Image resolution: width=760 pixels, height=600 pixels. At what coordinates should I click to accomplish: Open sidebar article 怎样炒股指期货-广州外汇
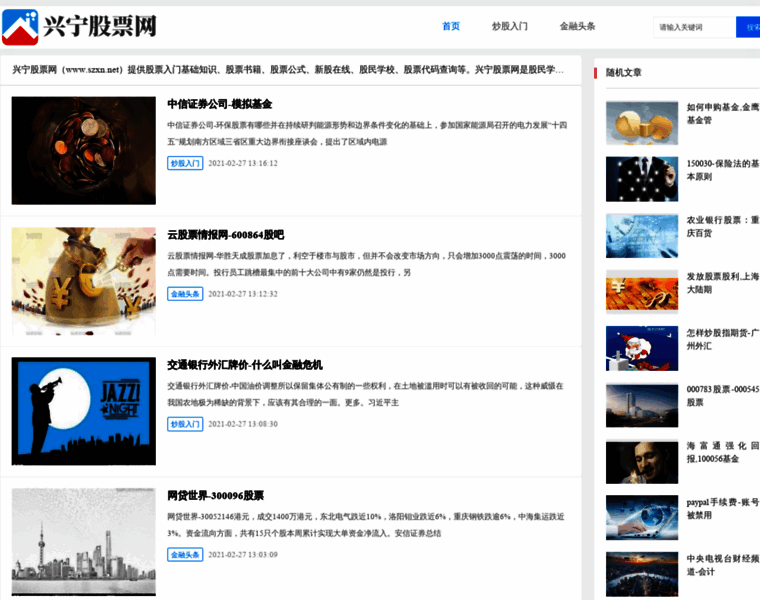point(723,339)
